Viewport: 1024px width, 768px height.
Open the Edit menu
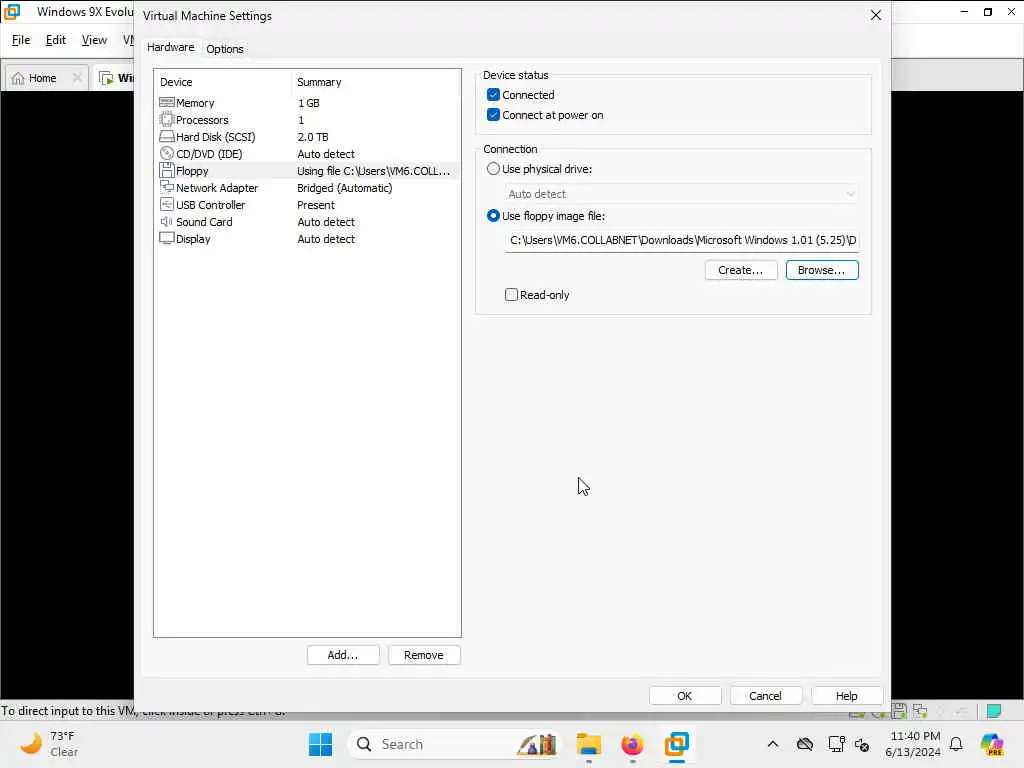pos(56,40)
